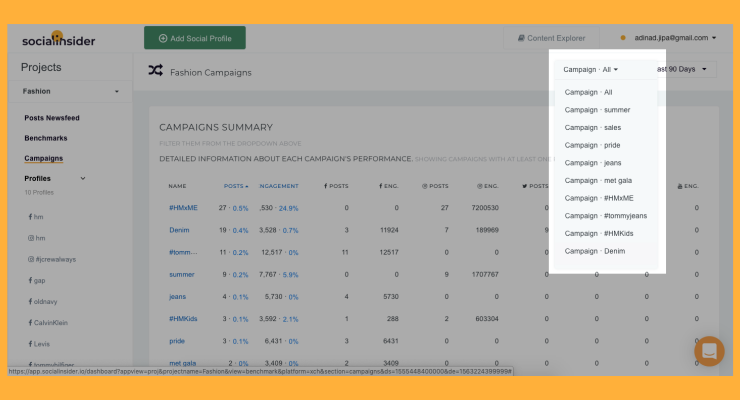Click the CAMPAIGNS SUMMARY heading
Viewport: 740px width, 400px height.
[216, 127]
